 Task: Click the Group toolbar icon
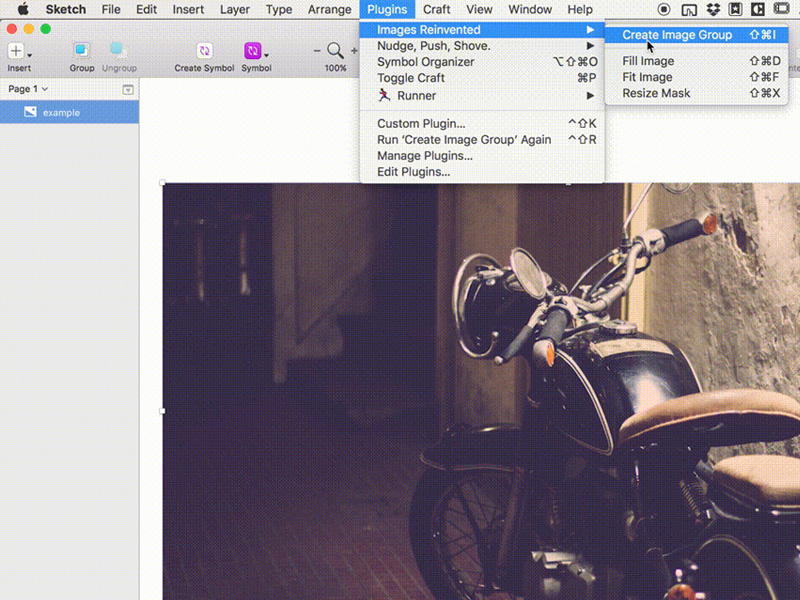[x=81, y=50]
